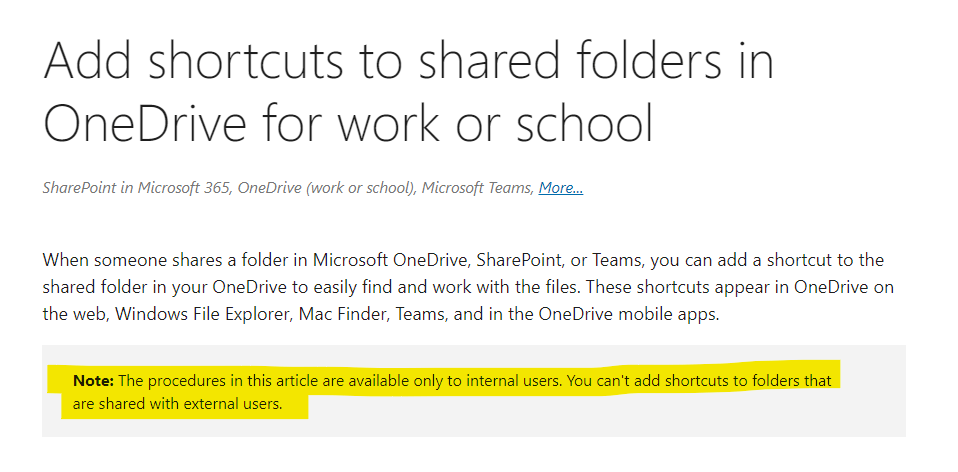958x472 pixels.
Task: Click the bold "Note:" label
Action: 93,381
